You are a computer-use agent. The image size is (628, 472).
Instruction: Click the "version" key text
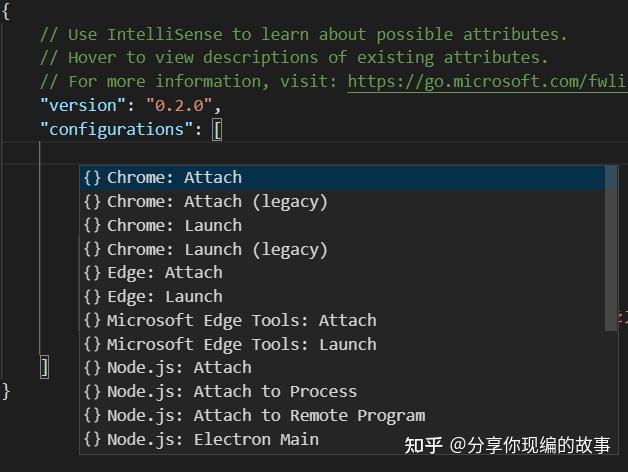click(x=82, y=105)
